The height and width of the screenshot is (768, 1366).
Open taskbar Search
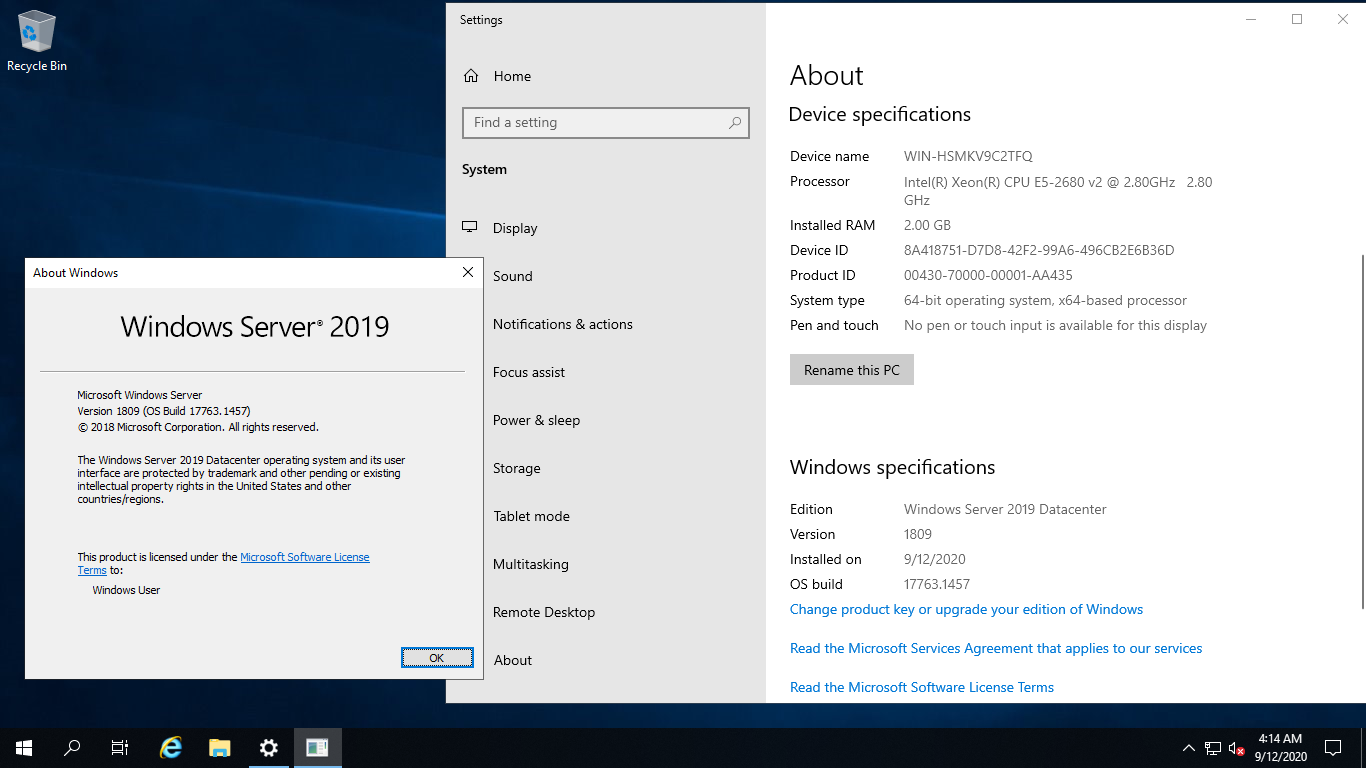[x=72, y=747]
